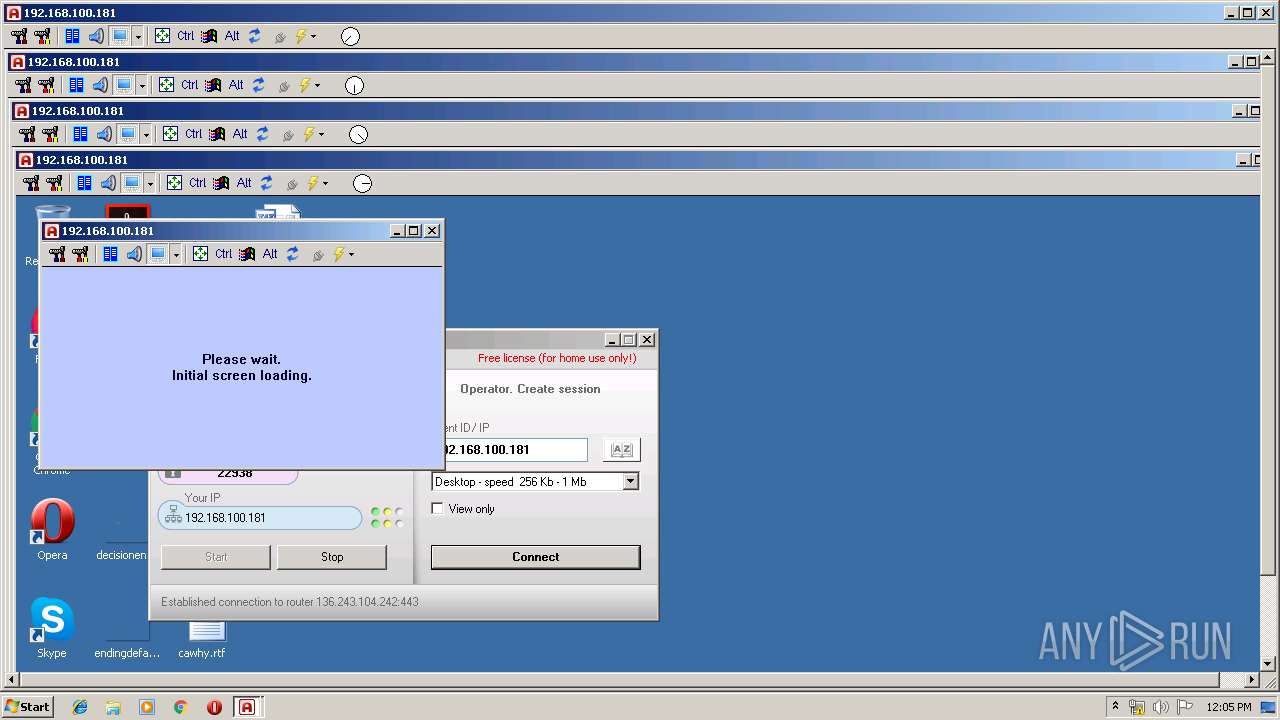Click Windows key icon in third nested toolbar

click(217, 134)
